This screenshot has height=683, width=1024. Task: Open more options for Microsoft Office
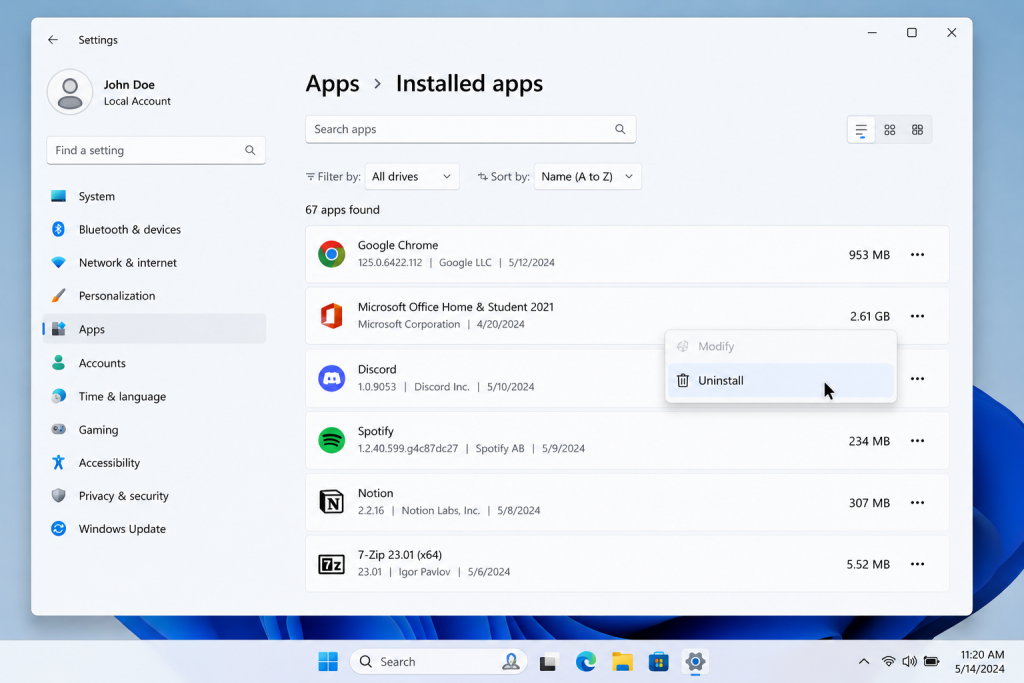(x=918, y=316)
